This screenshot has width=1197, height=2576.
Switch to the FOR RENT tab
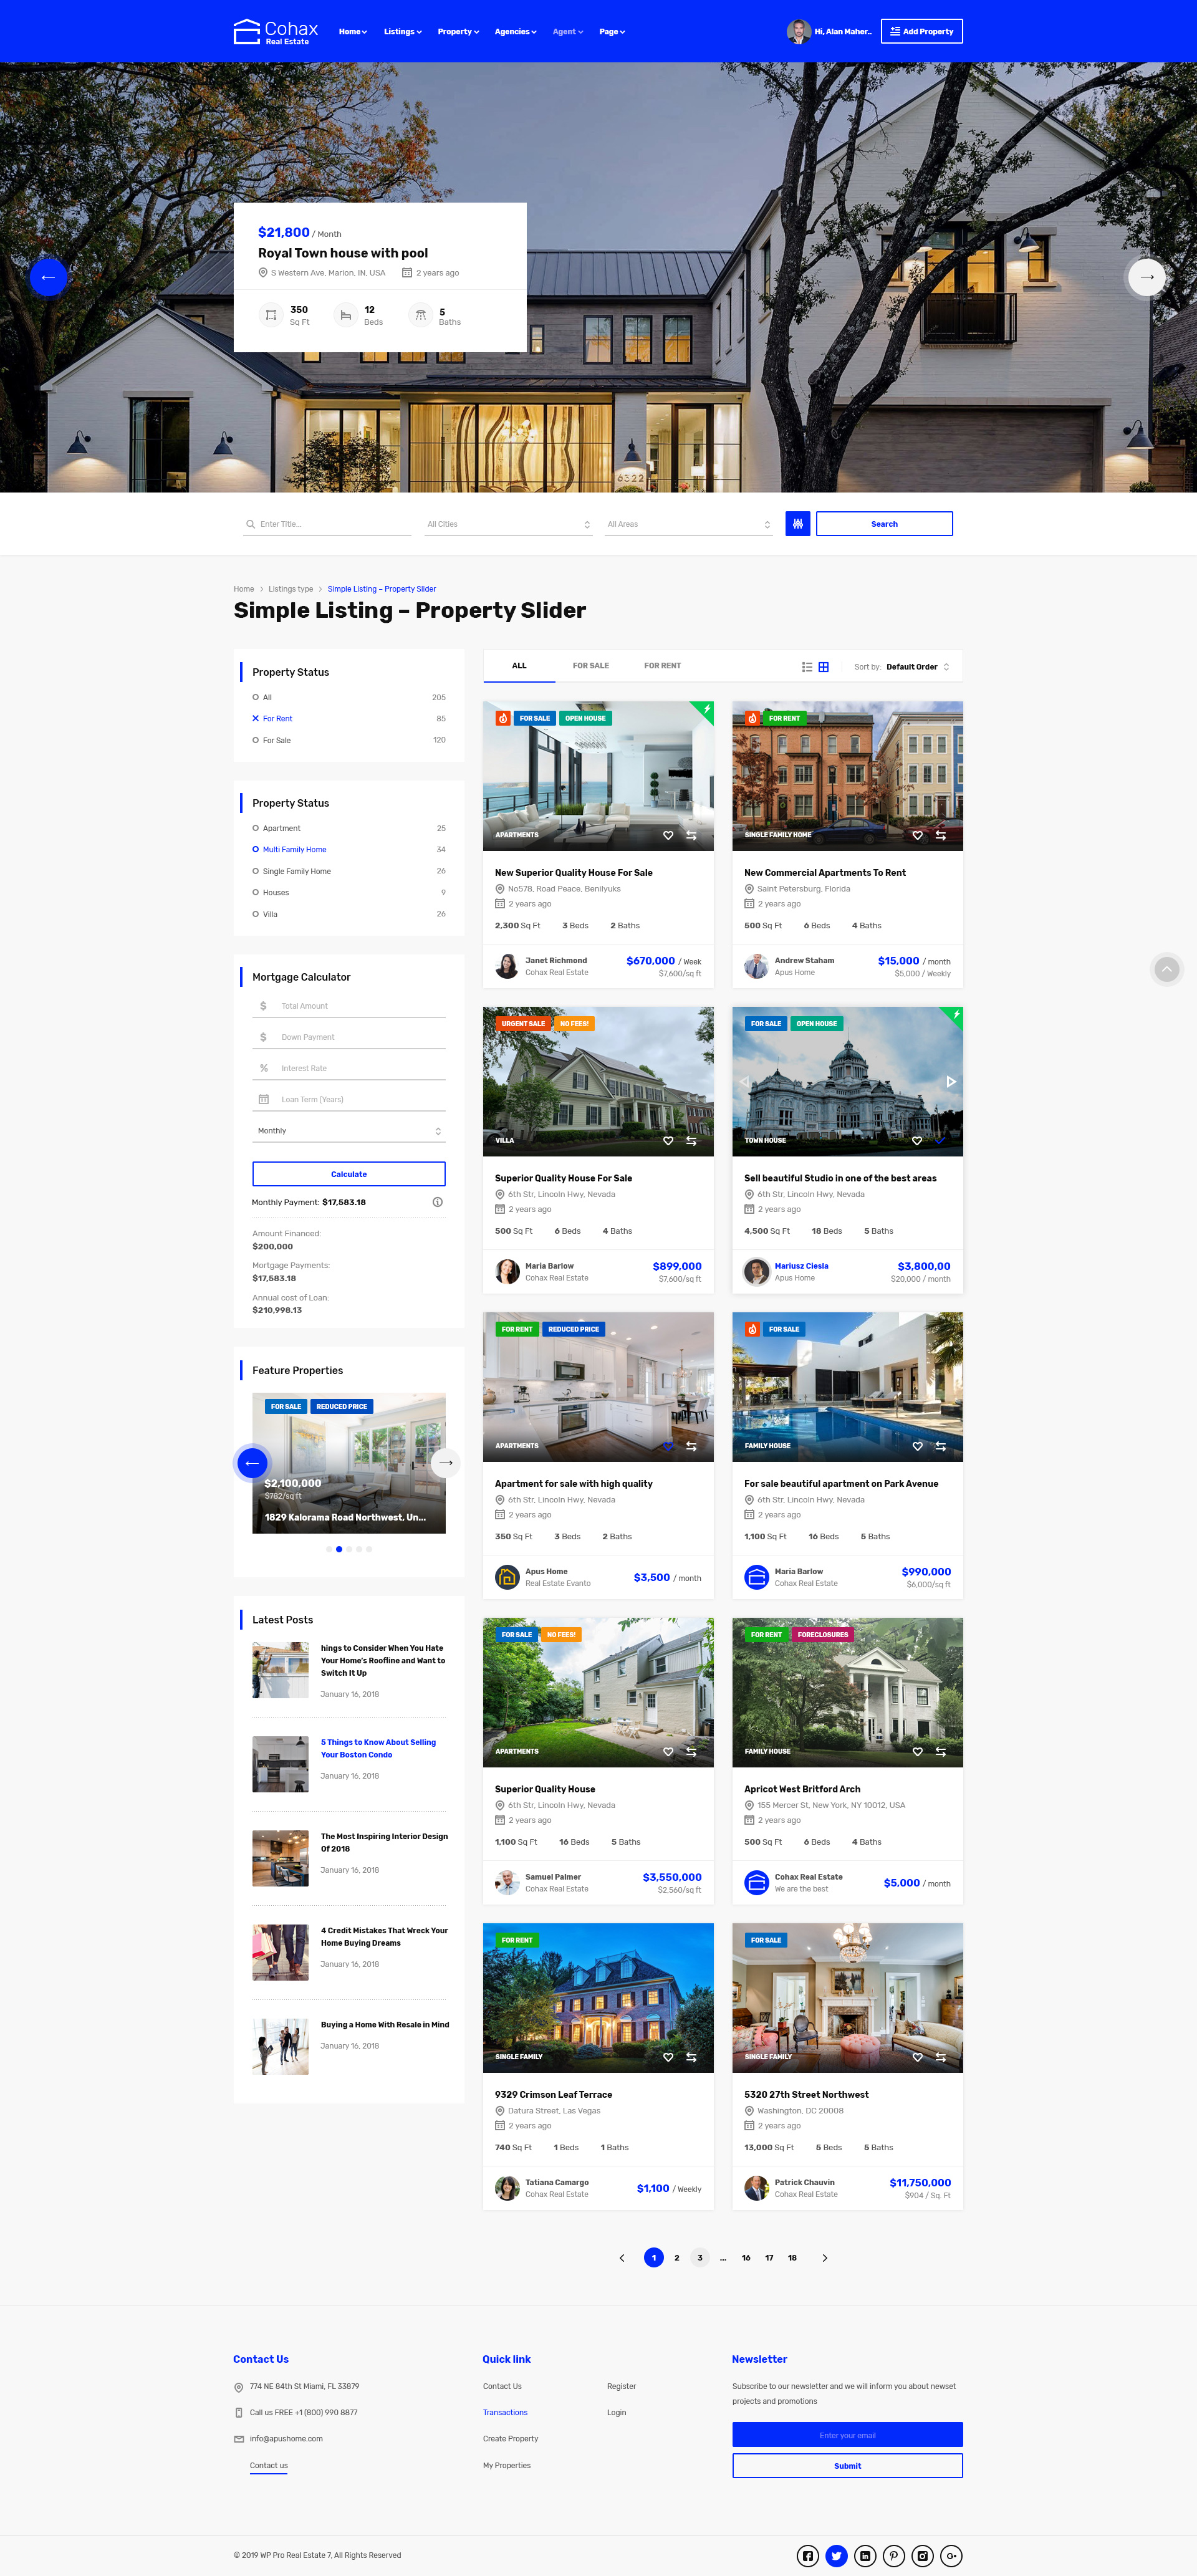coord(662,666)
